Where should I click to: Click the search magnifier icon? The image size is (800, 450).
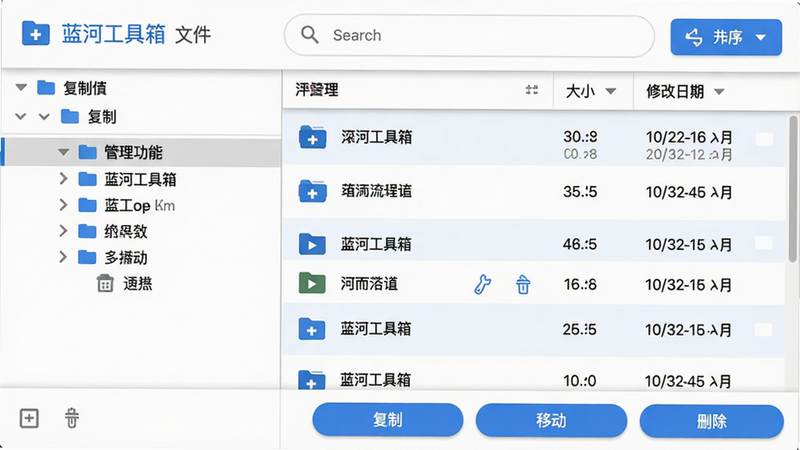(x=309, y=35)
